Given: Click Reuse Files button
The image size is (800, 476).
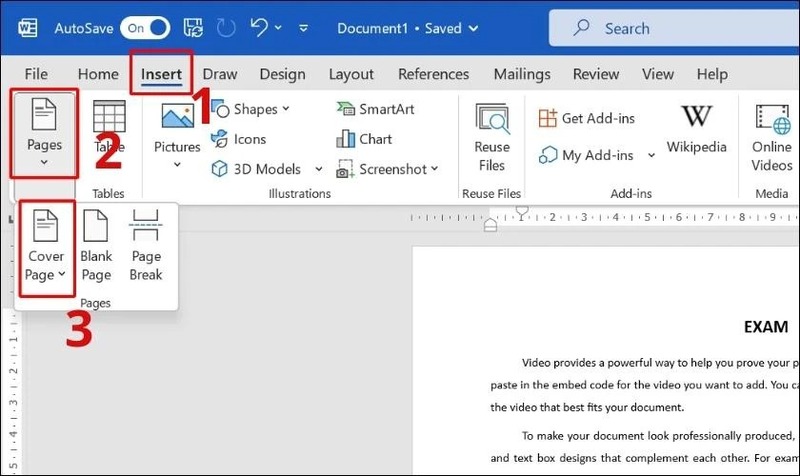Looking at the screenshot, I should (492, 138).
